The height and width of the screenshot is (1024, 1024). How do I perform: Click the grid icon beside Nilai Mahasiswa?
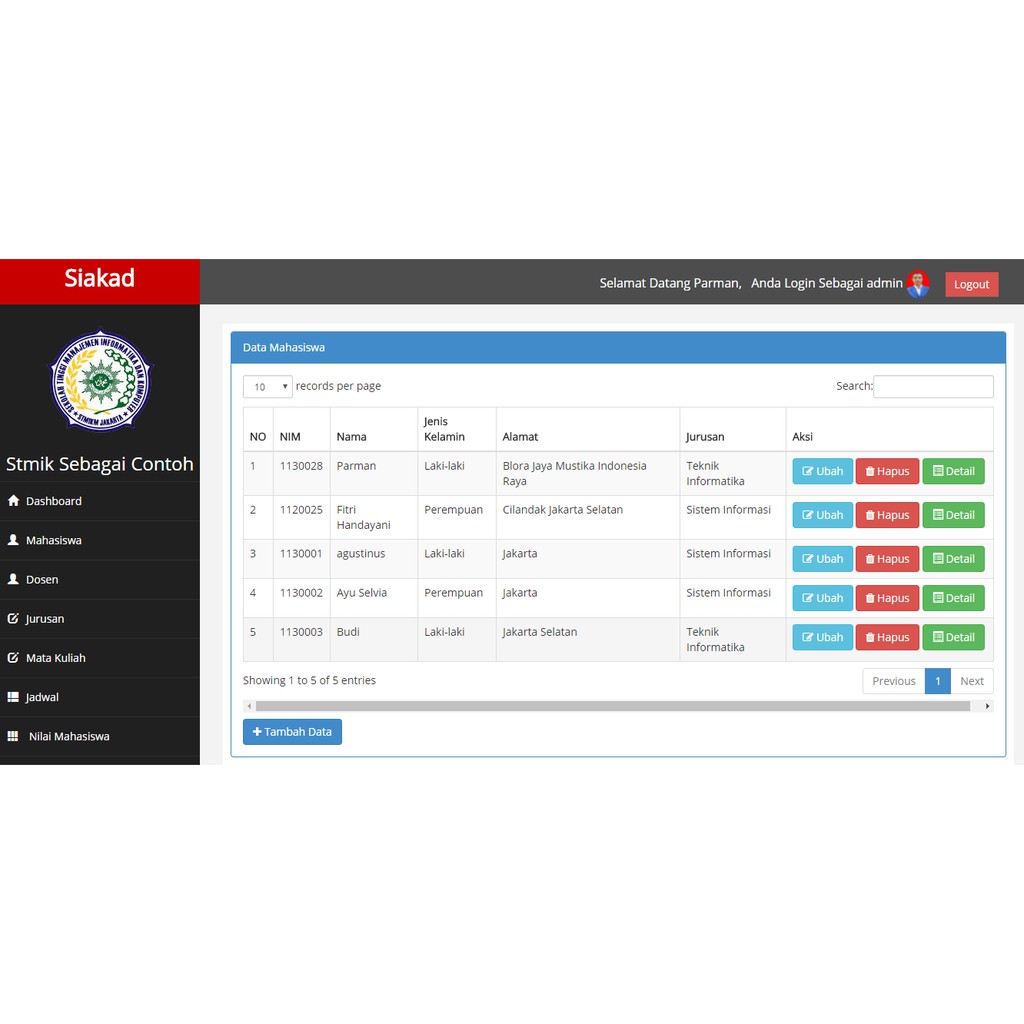point(13,736)
